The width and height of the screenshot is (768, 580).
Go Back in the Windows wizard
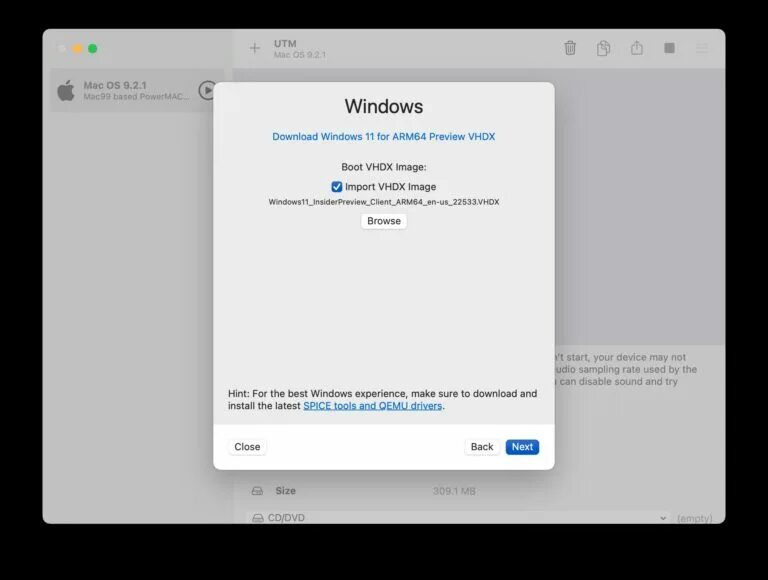pos(482,447)
